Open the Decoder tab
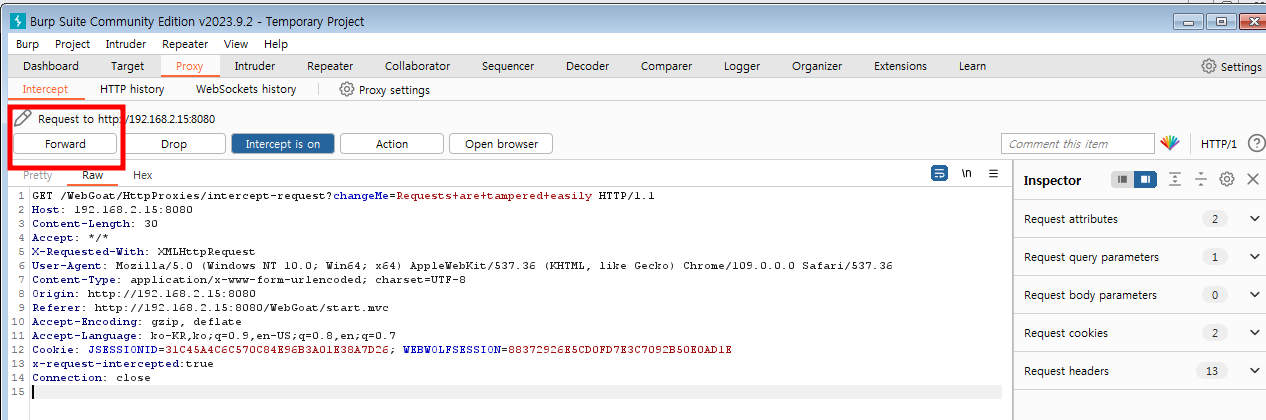The image size is (1266, 420). click(587, 66)
